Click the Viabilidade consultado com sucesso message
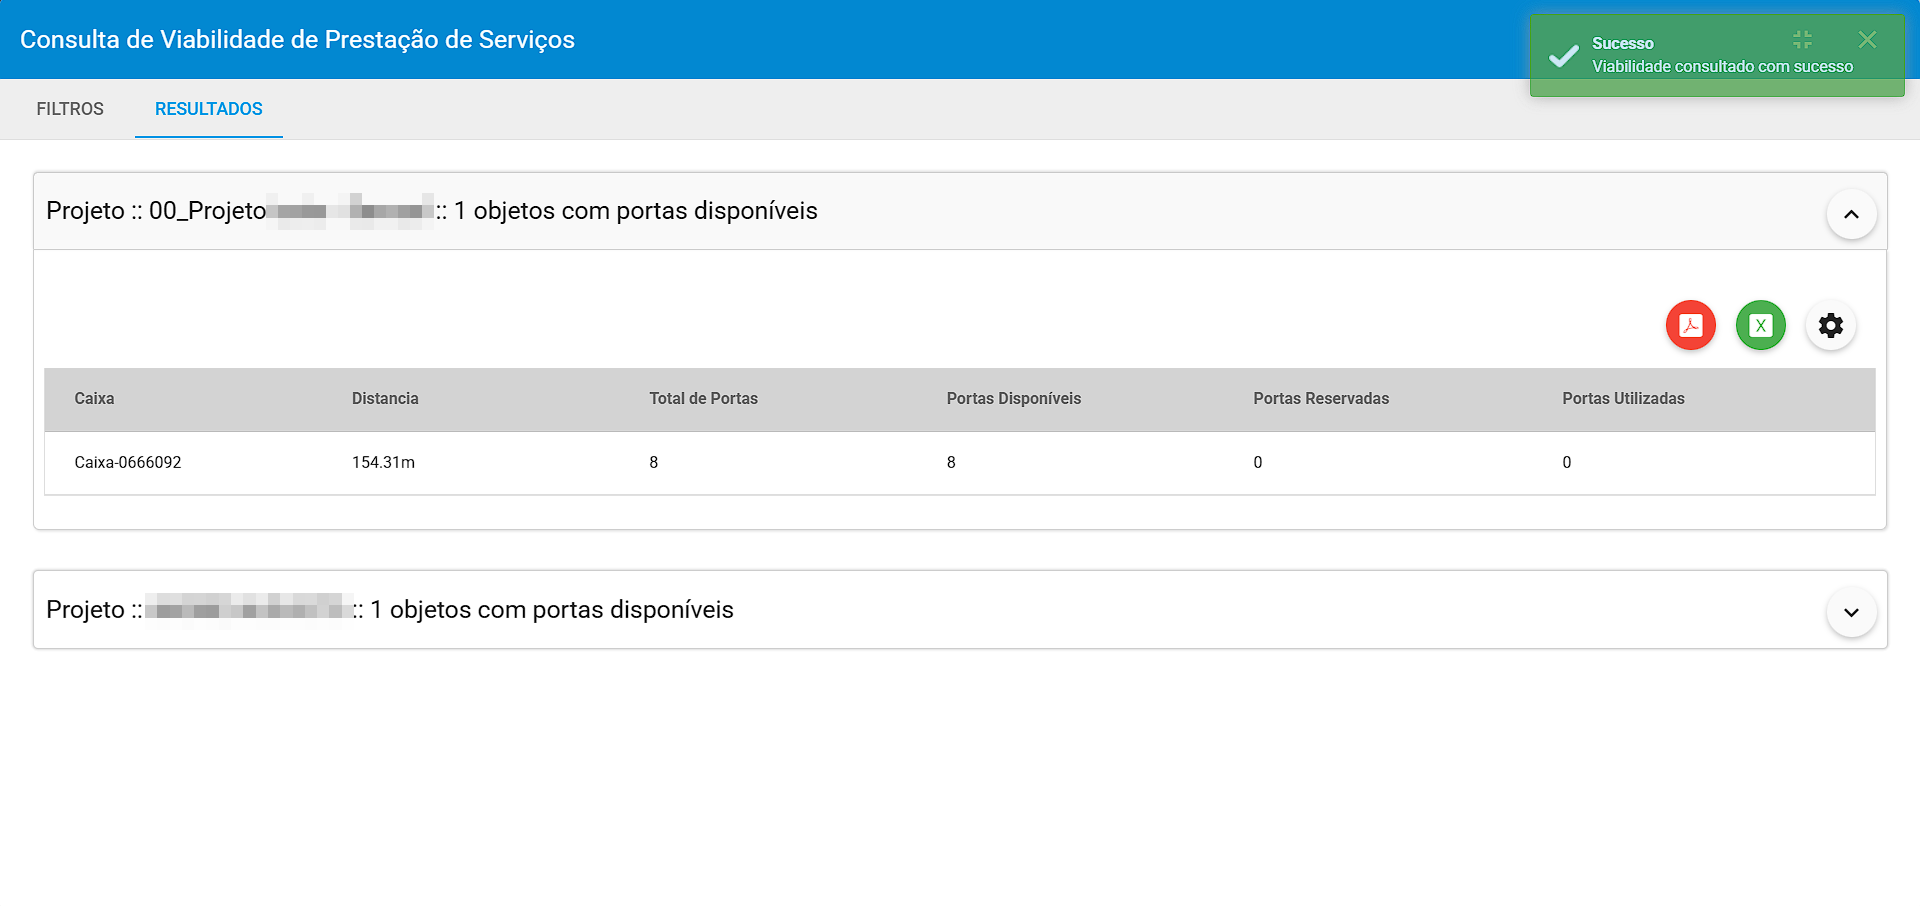 (1722, 66)
